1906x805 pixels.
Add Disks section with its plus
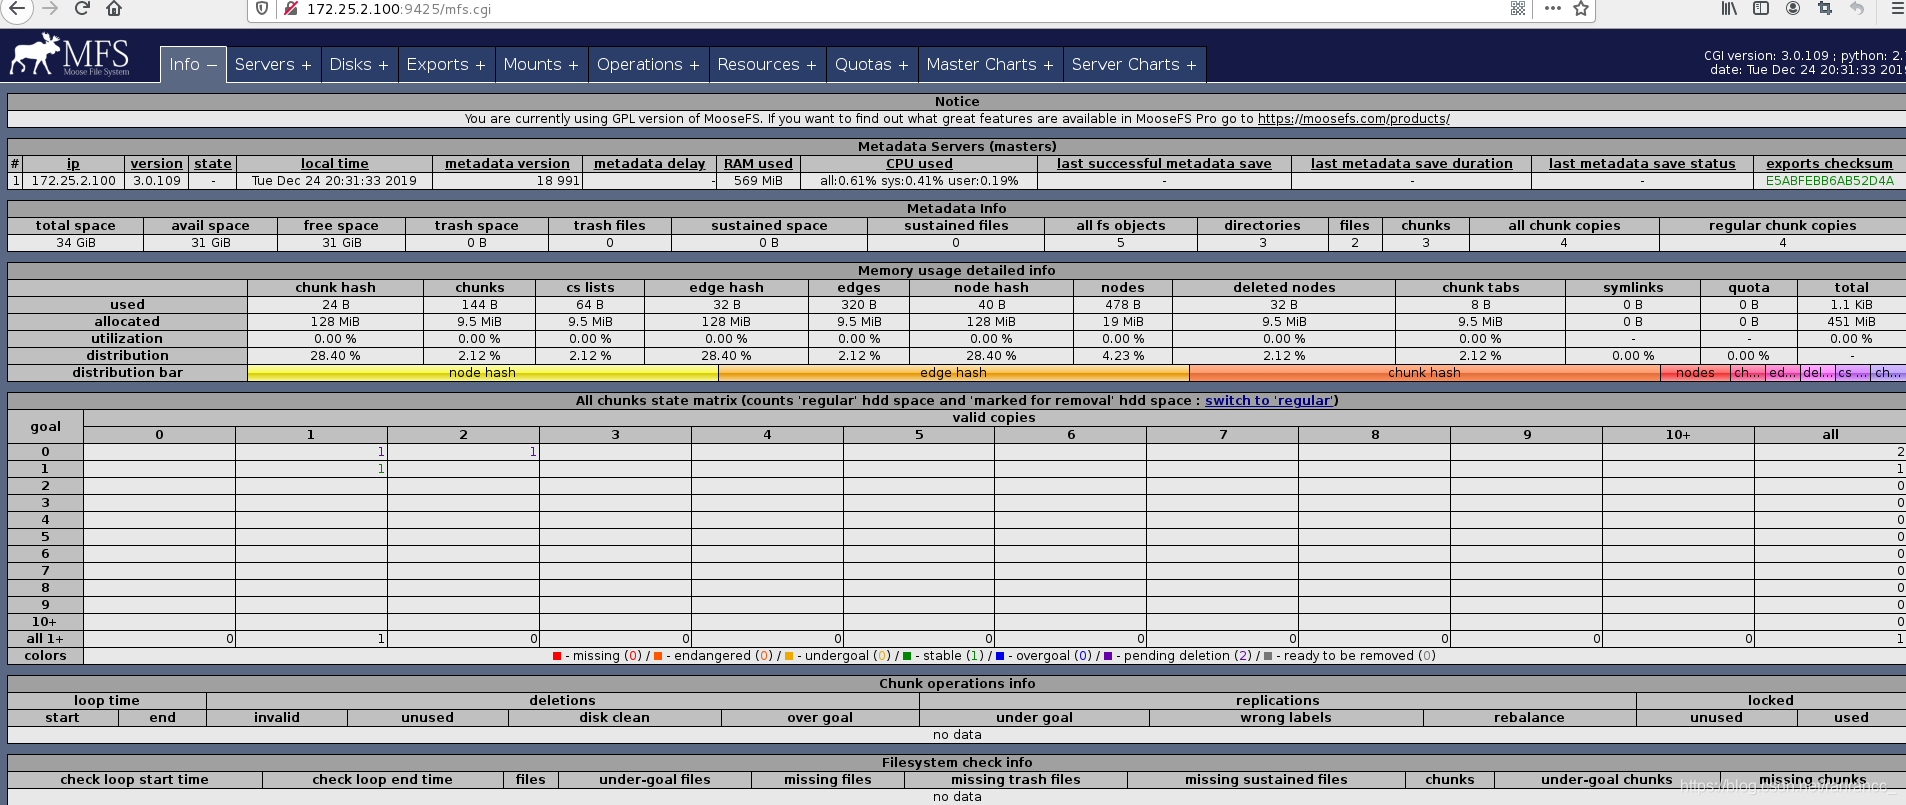383,65
